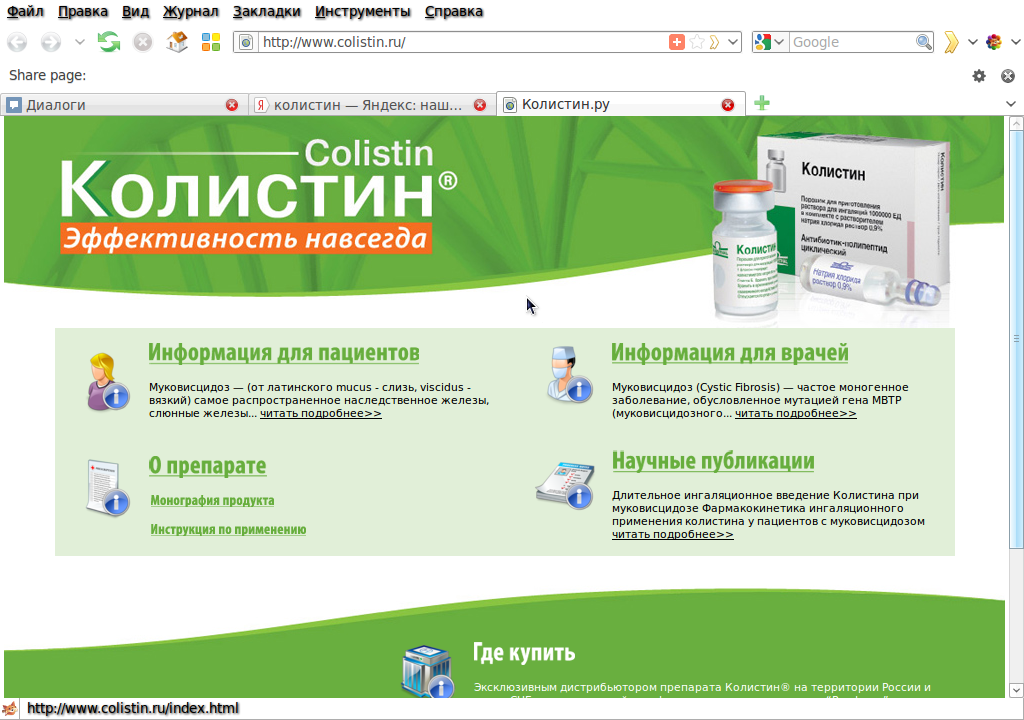
Task: Open Share page settings gear
Action: click(x=979, y=76)
